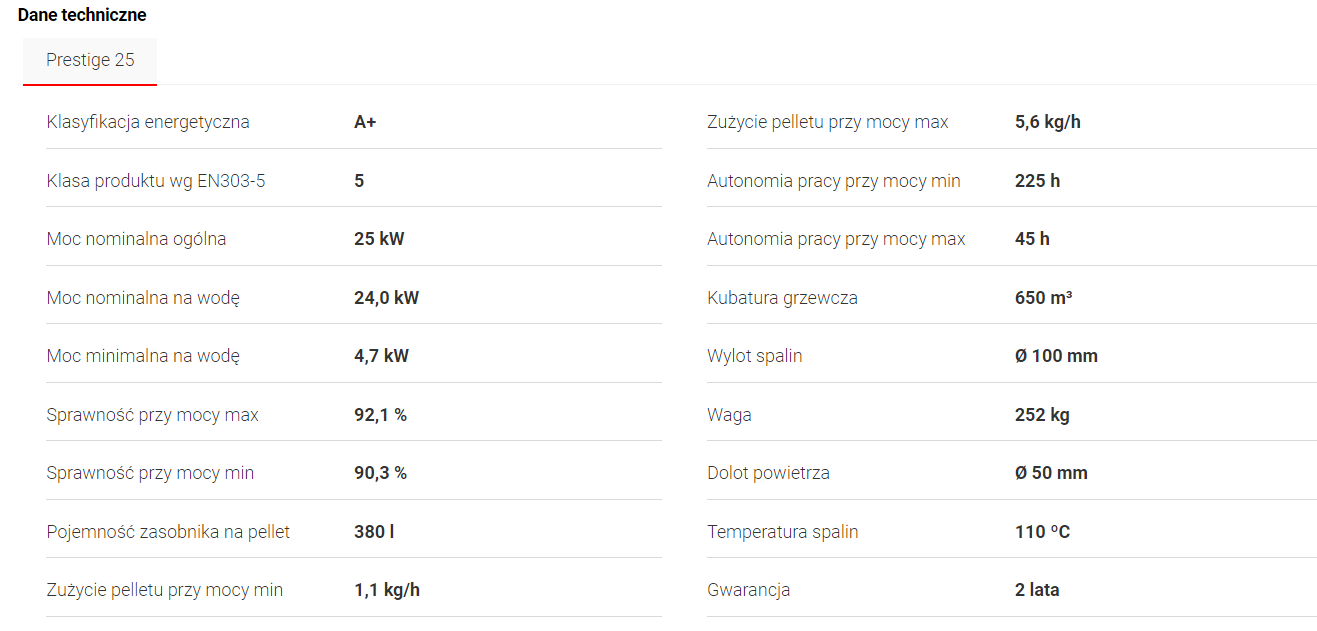
Task: Click the 4,7 kW minimum power value
Action: pyautogui.click(x=381, y=356)
